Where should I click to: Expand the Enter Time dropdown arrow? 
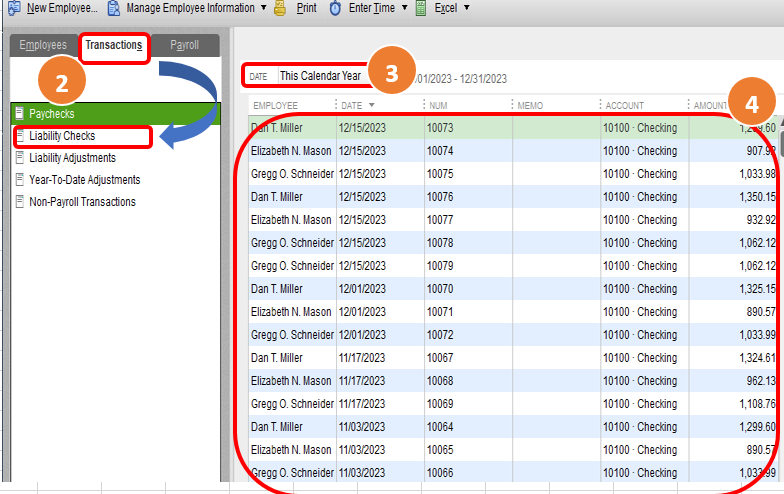pyautogui.click(x=404, y=8)
